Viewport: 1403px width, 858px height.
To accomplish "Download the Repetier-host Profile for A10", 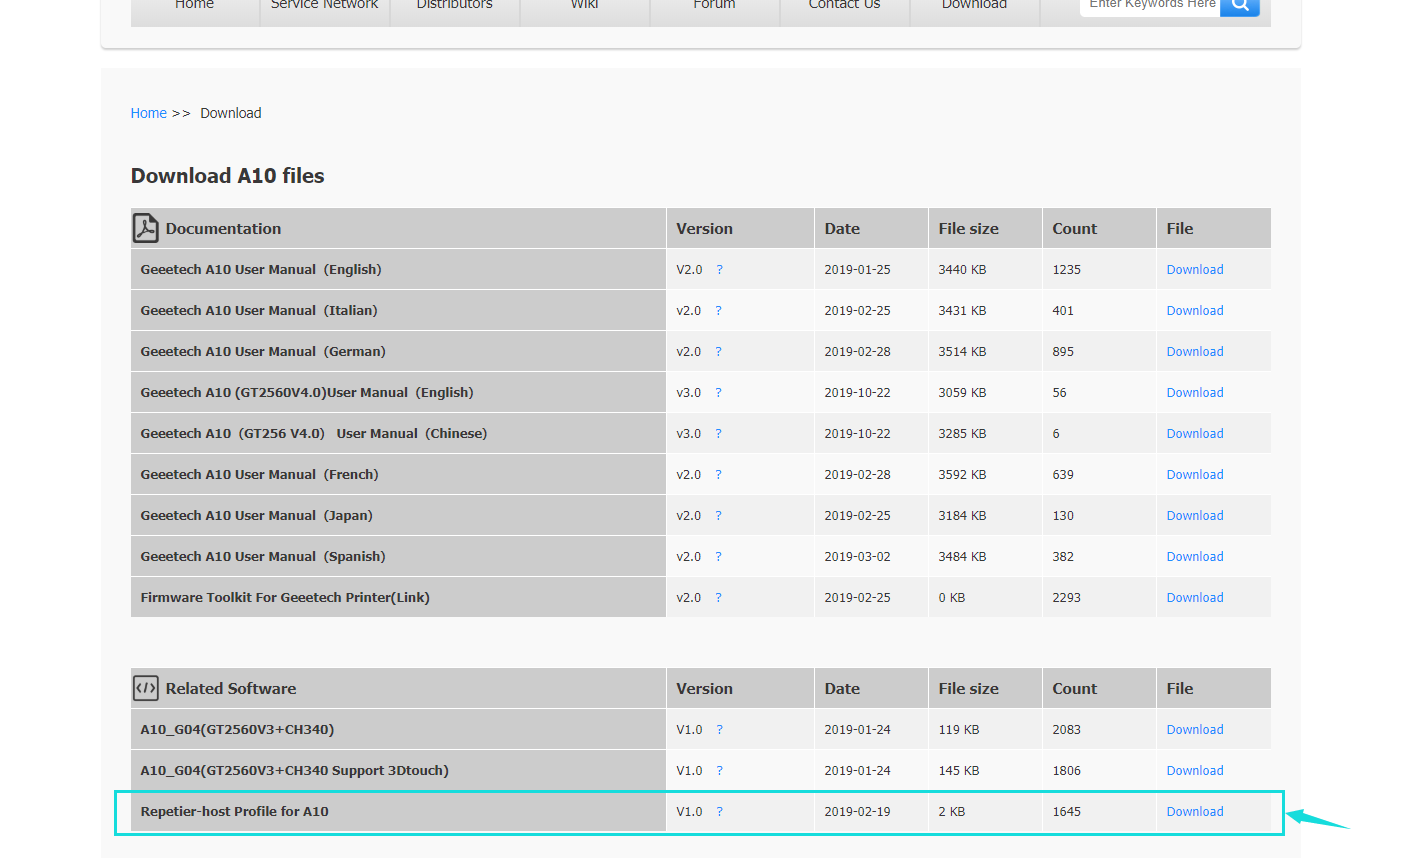I will pos(1195,812).
